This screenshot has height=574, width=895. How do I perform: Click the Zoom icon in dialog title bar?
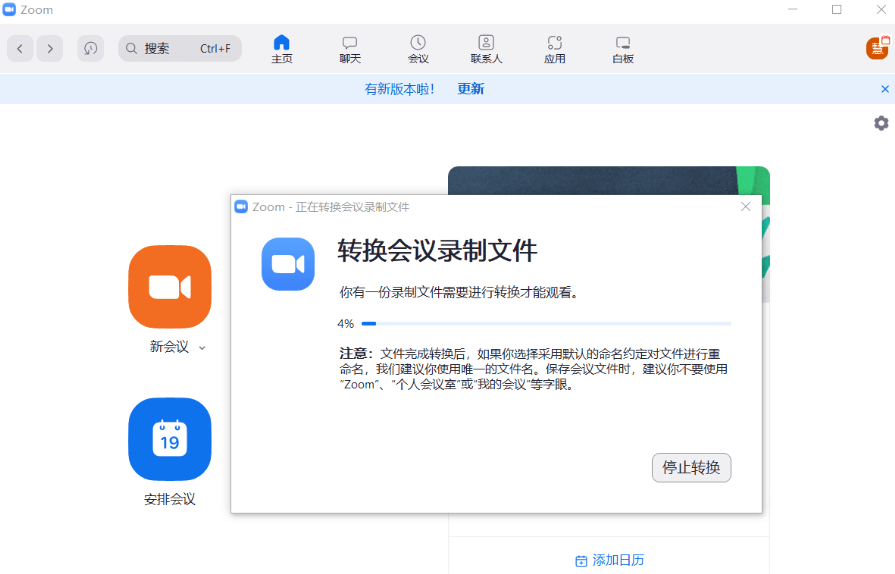[241, 207]
